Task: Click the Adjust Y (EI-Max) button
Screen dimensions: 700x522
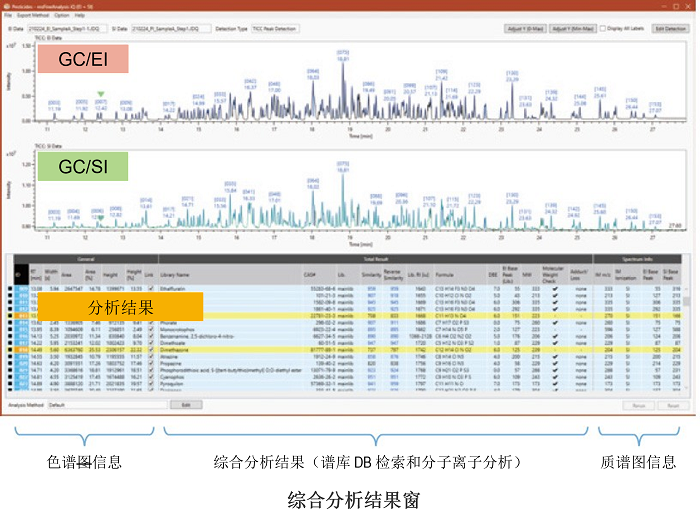Action: tap(524, 29)
